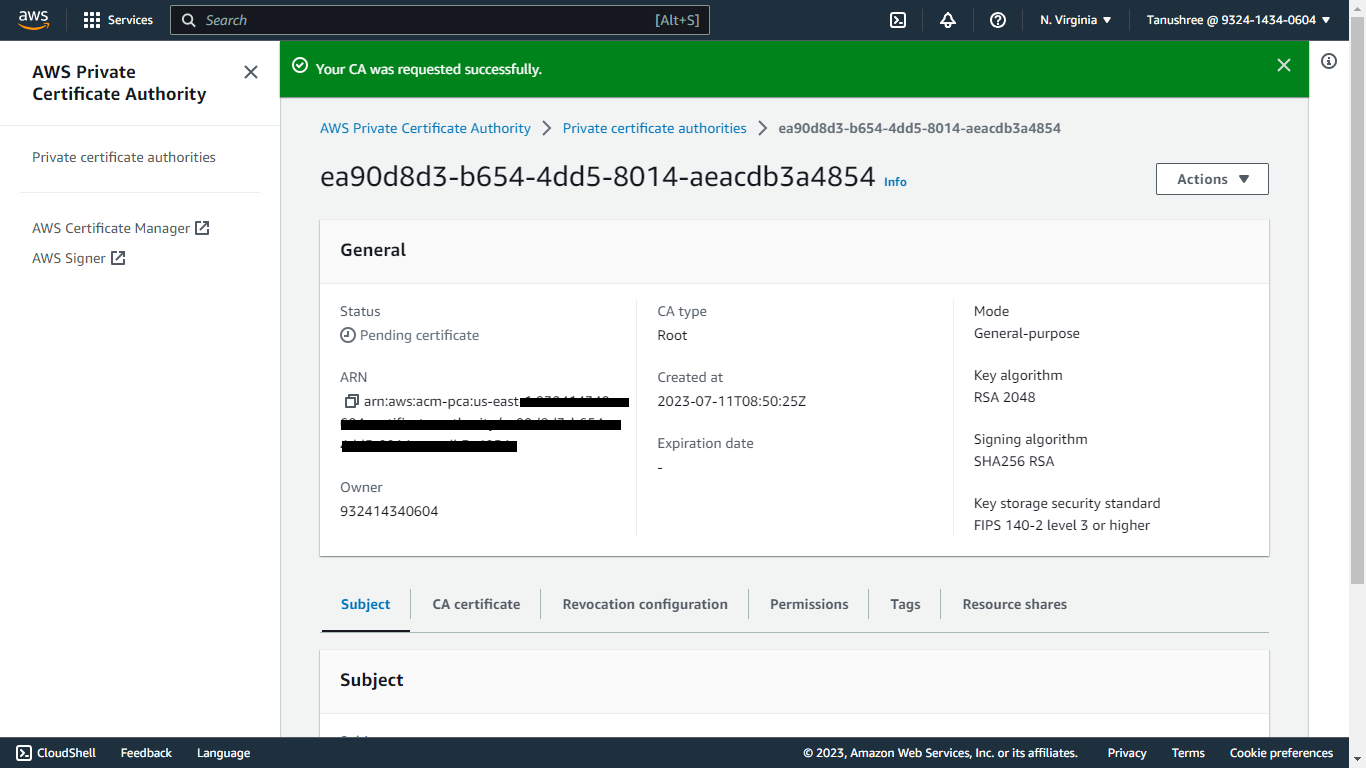Click the General-purpose mode value
Image resolution: width=1366 pixels, height=768 pixels.
(x=1027, y=333)
